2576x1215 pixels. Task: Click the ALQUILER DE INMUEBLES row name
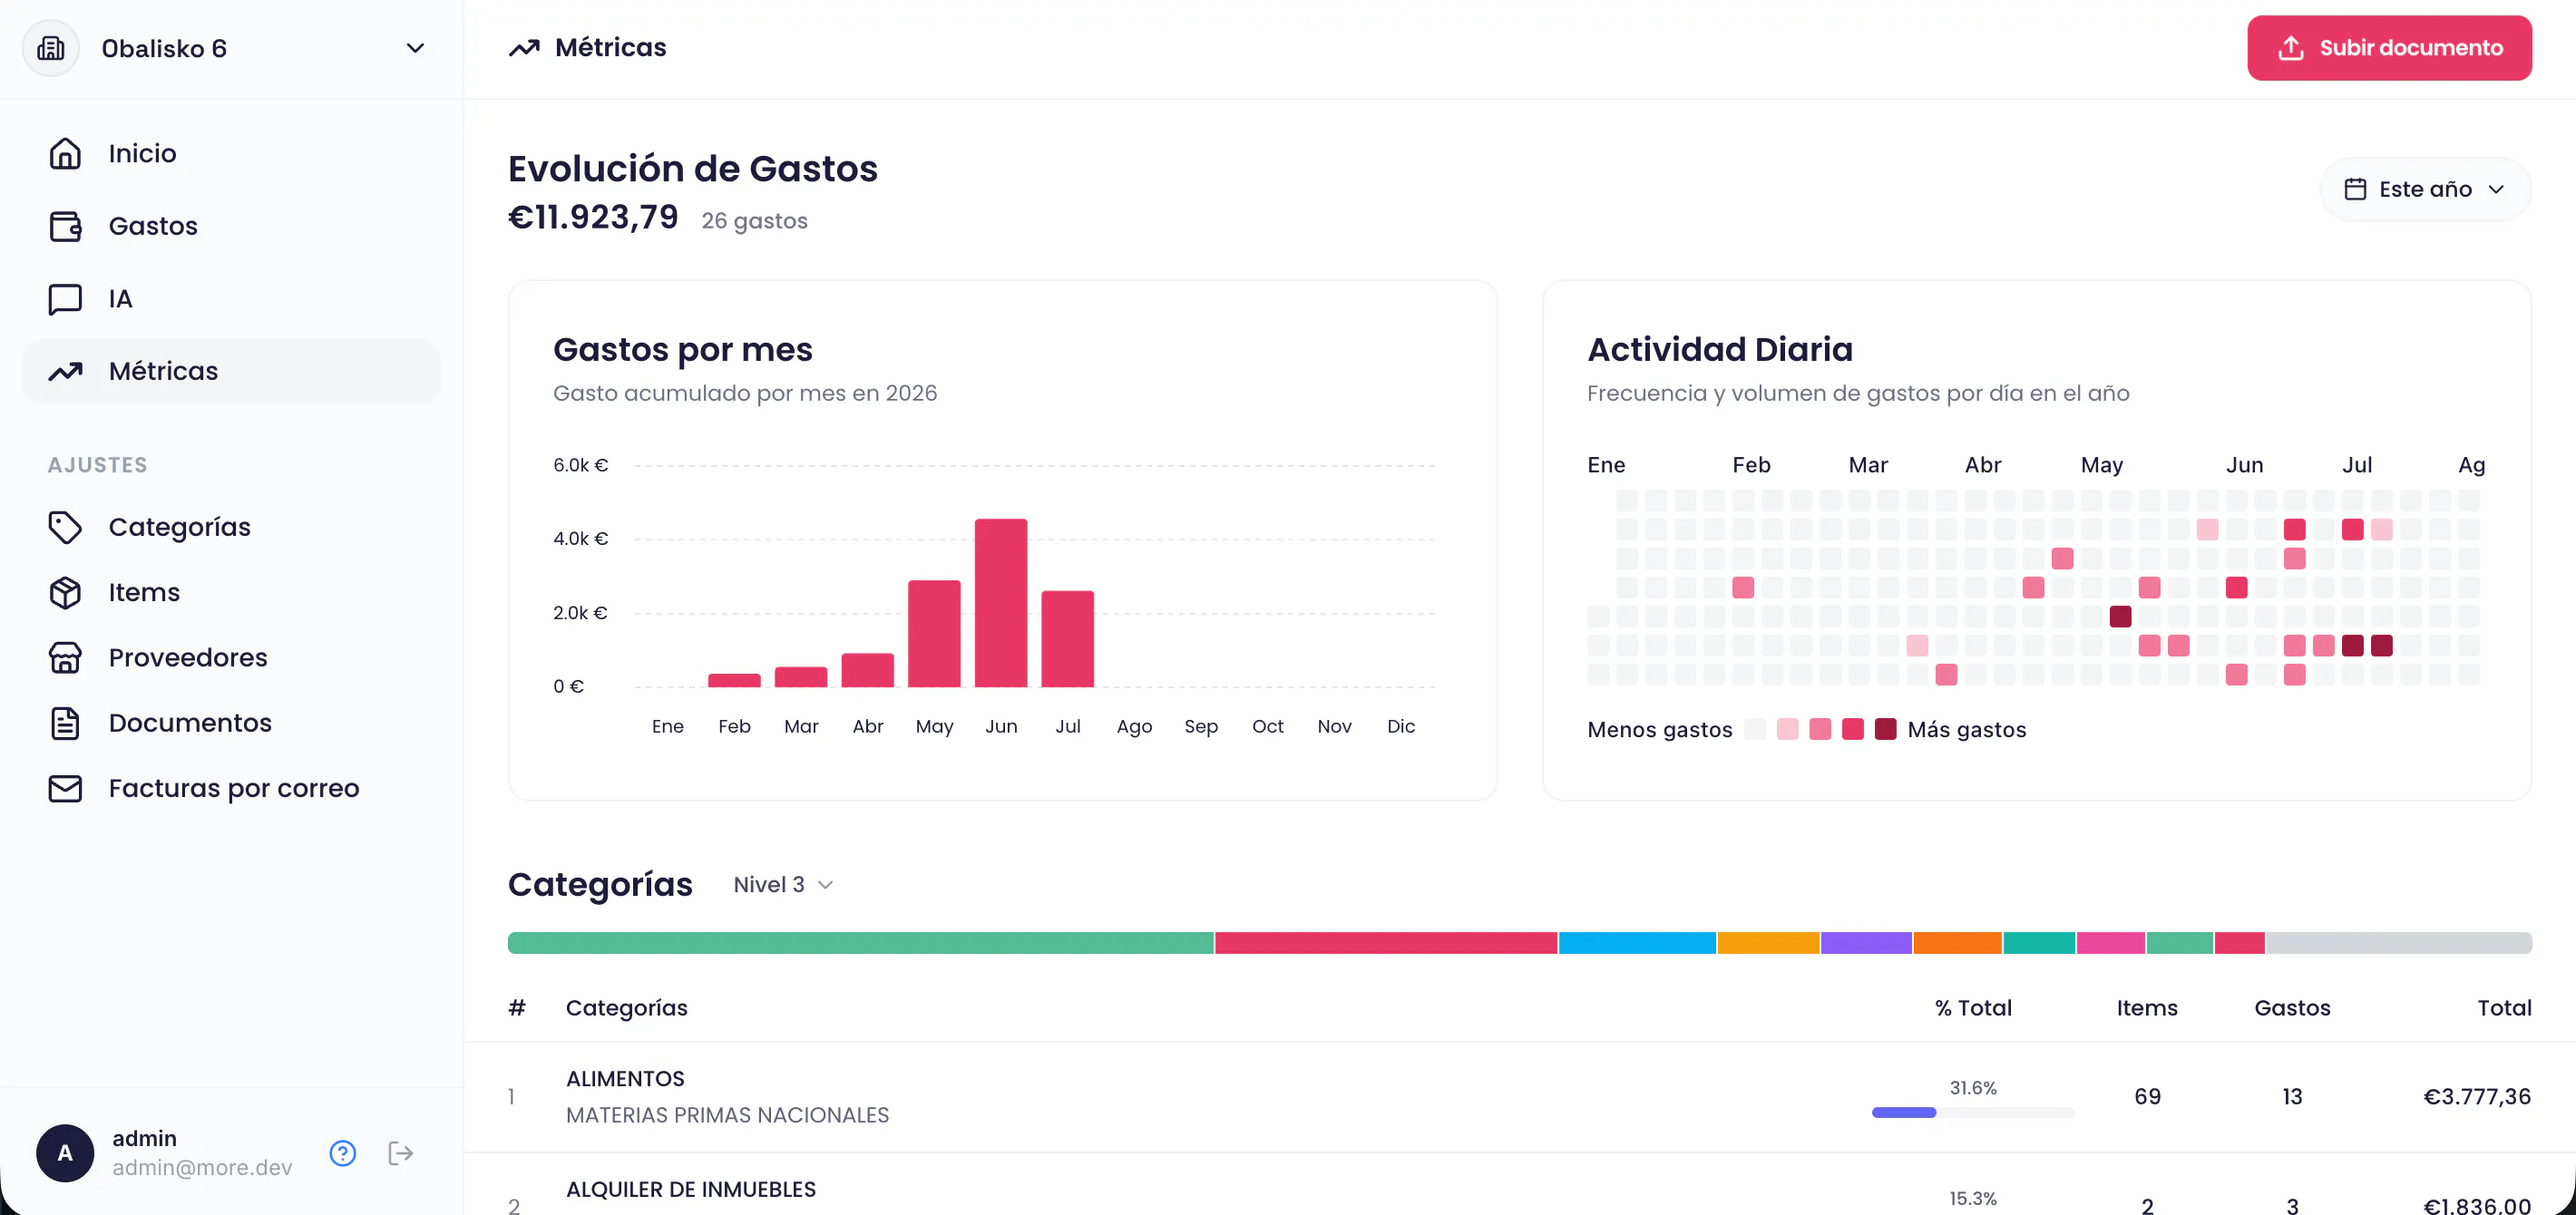tap(690, 1190)
